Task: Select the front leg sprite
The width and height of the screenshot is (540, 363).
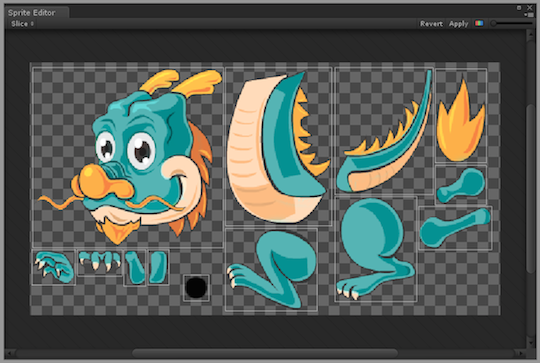Action: coord(271,270)
